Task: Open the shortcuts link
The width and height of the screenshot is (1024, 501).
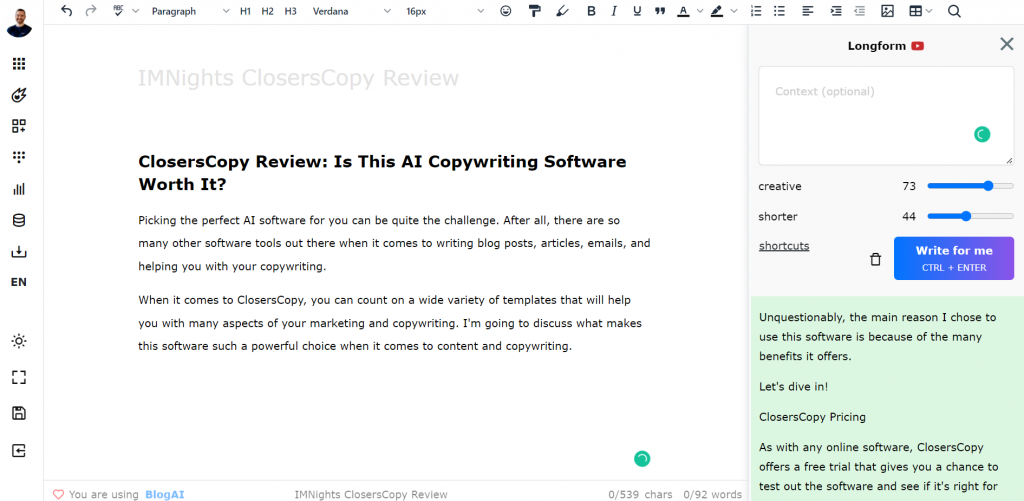Action: (x=784, y=246)
